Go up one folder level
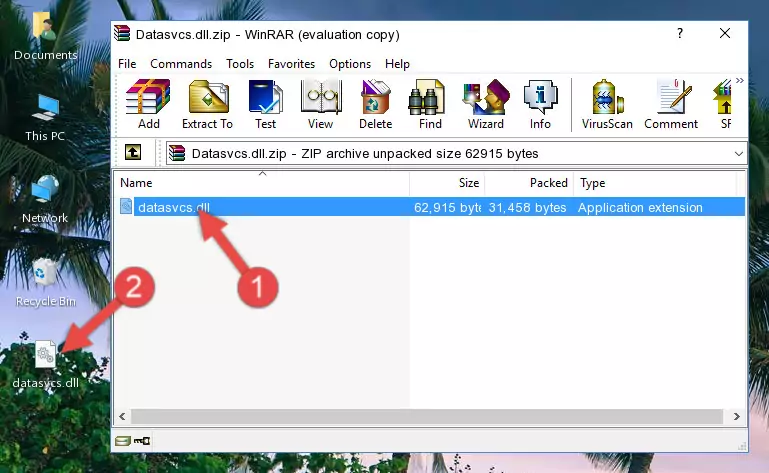Image resolution: width=769 pixels, height=473 pixels. (x=133, y=153)
